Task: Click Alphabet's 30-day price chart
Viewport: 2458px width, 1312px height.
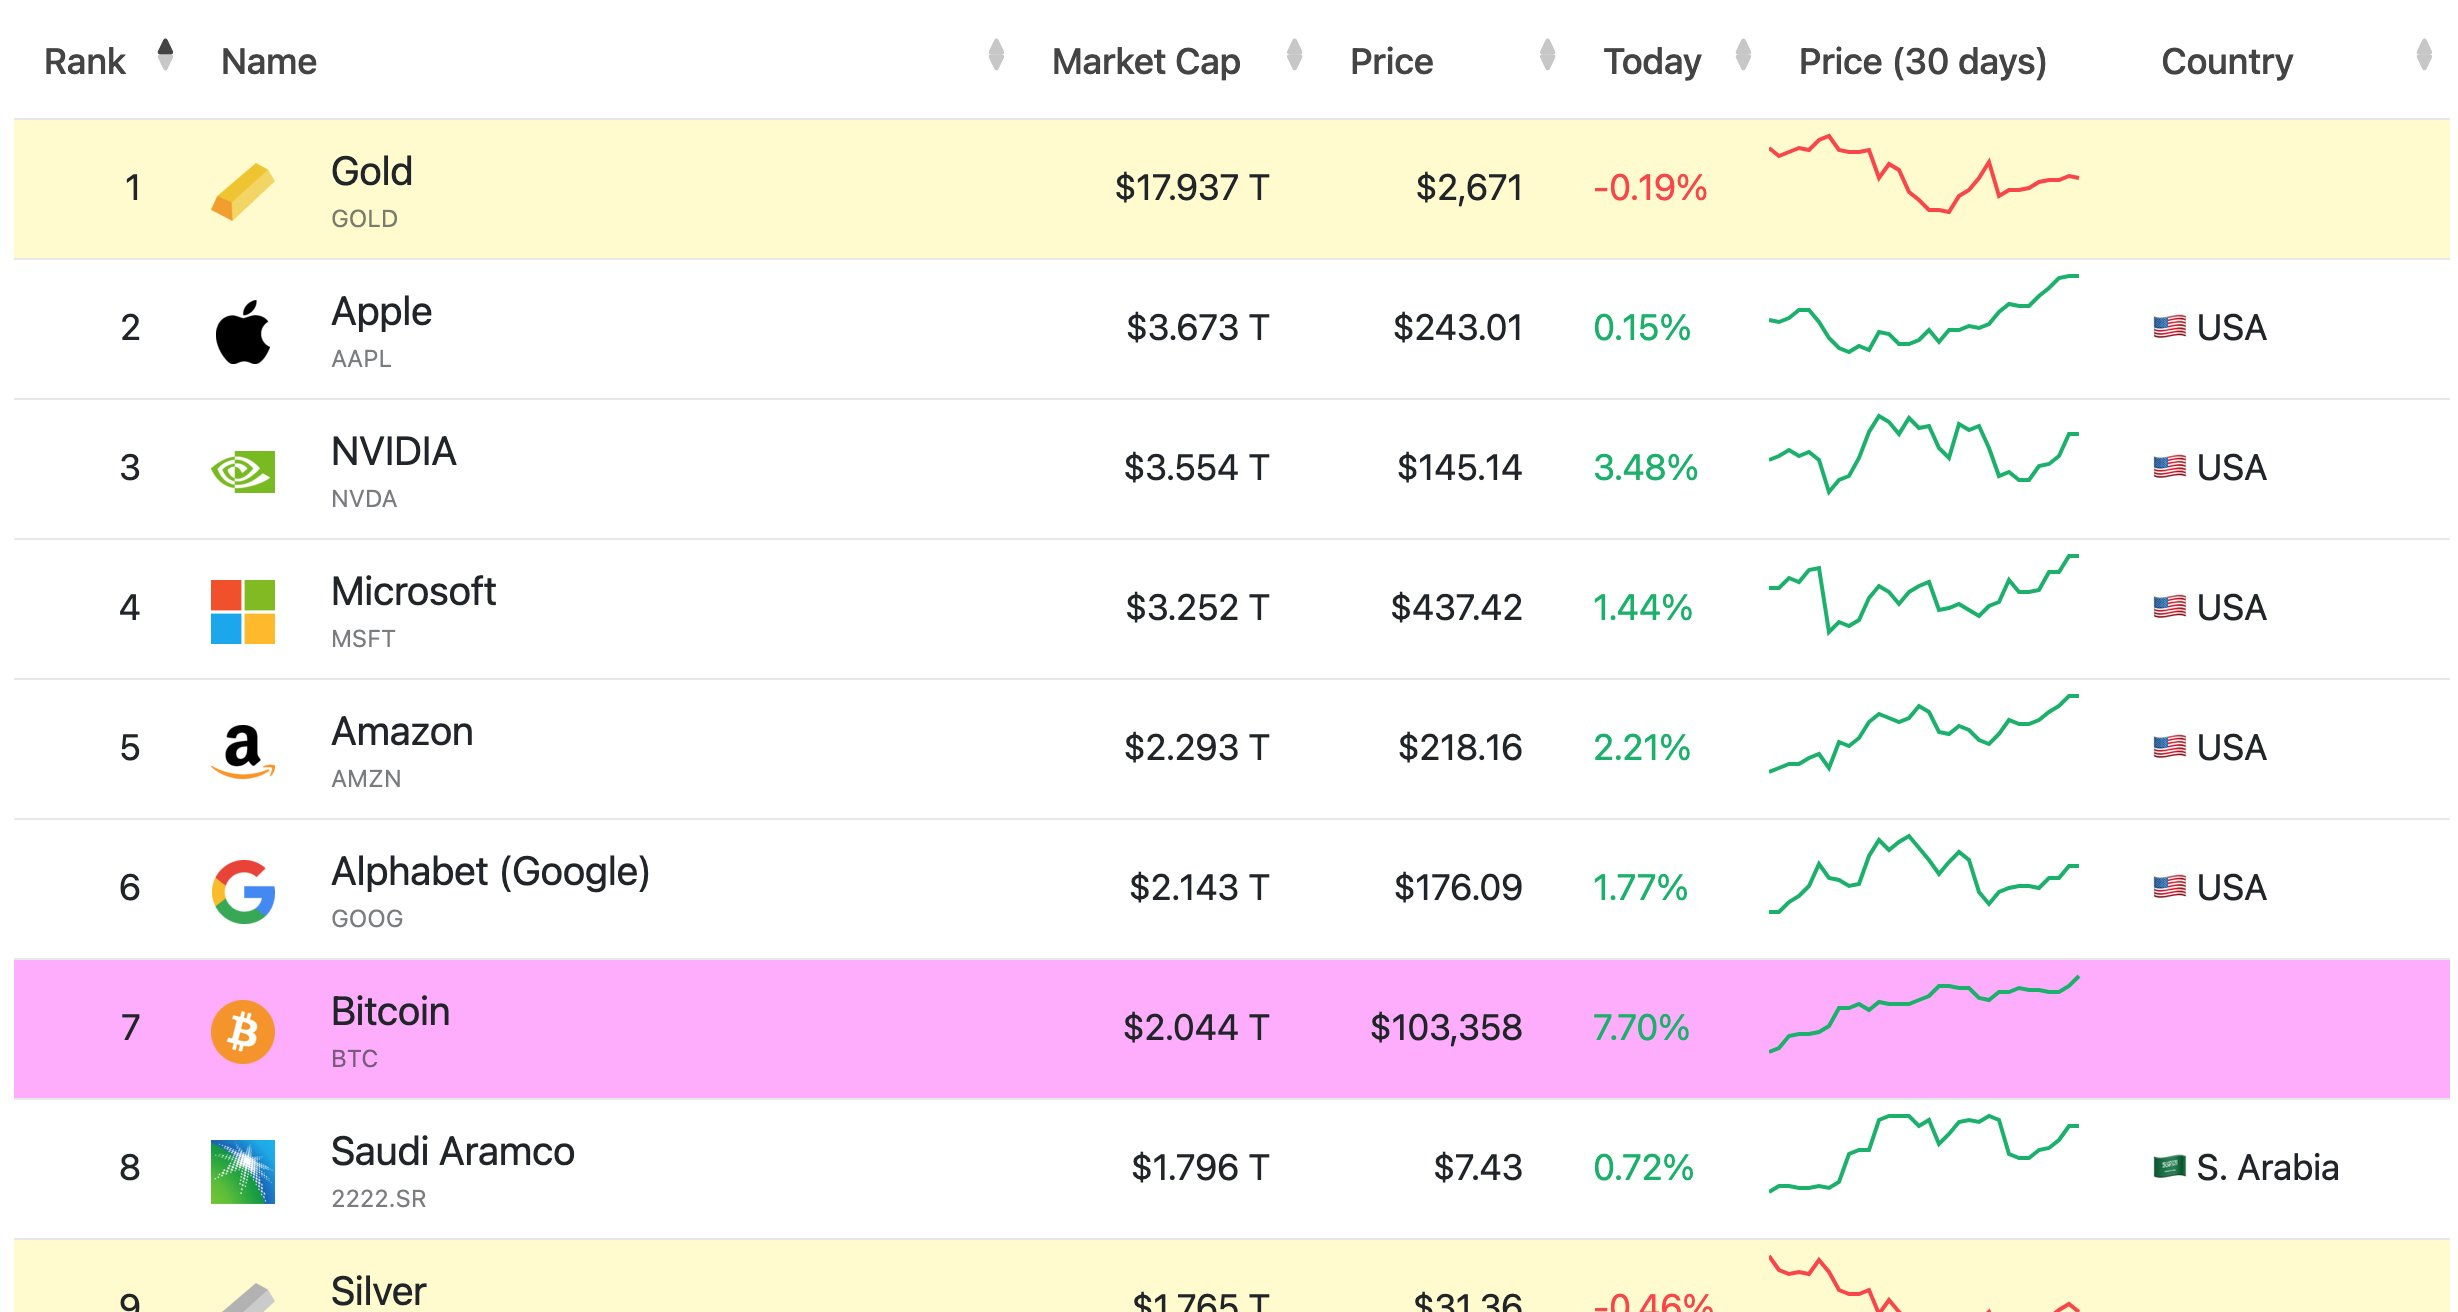Action: tap(1924, 873)
